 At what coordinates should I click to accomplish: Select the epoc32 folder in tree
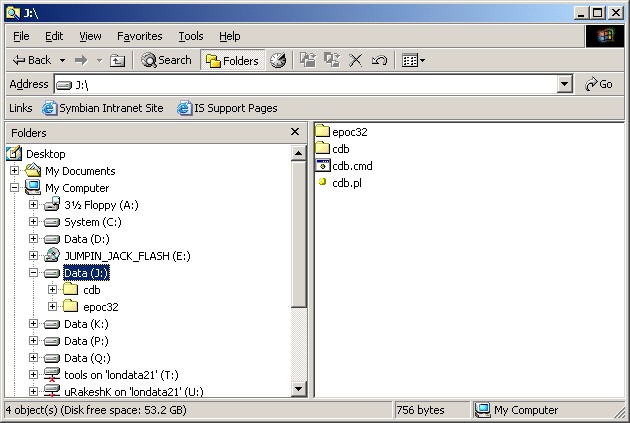[100, 307]
